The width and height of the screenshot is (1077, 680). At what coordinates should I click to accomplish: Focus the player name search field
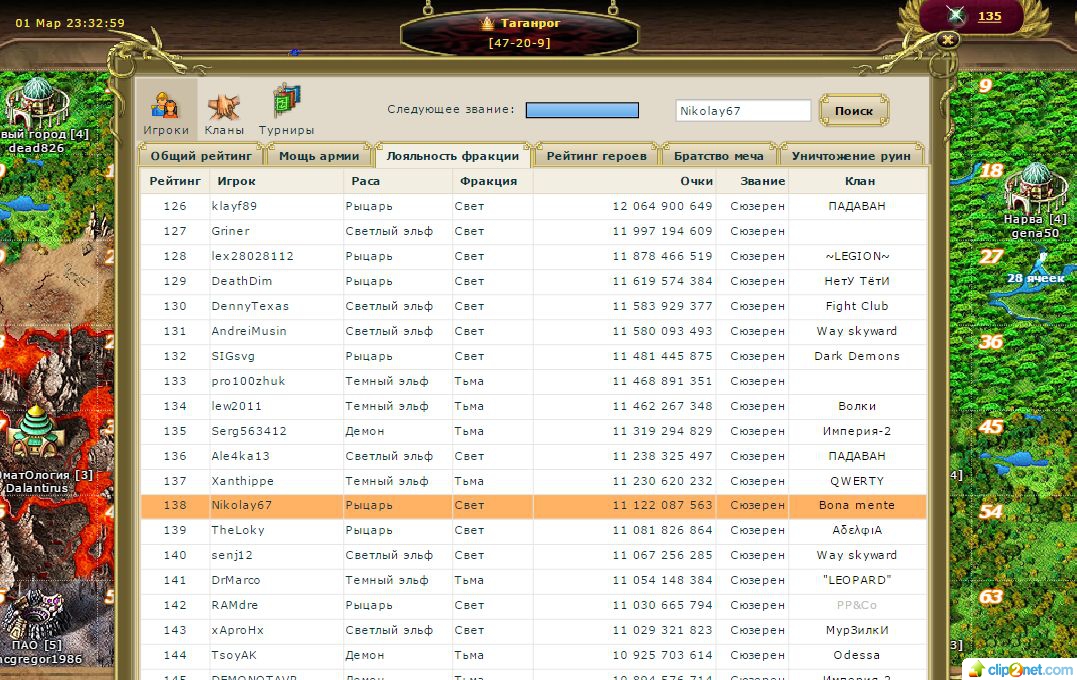[x=742, y=111]
